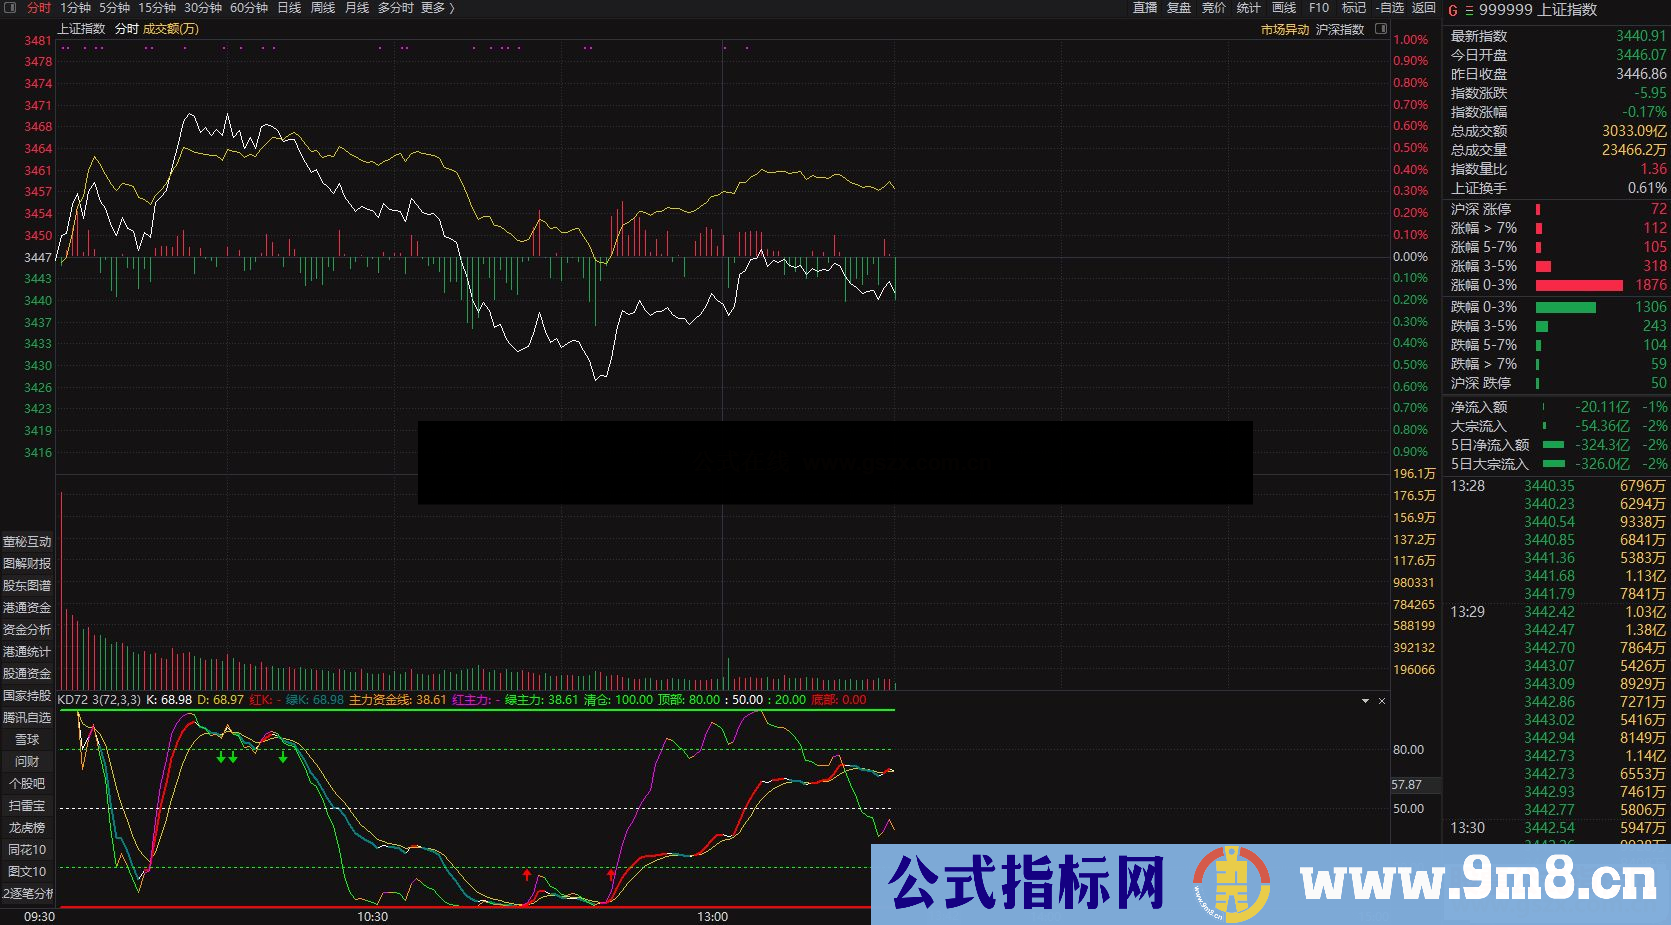Toggle -自选 to remove from watchlist
Image resolution: width=1671 pixels, height=925 pixels.
coord(1390,8)
